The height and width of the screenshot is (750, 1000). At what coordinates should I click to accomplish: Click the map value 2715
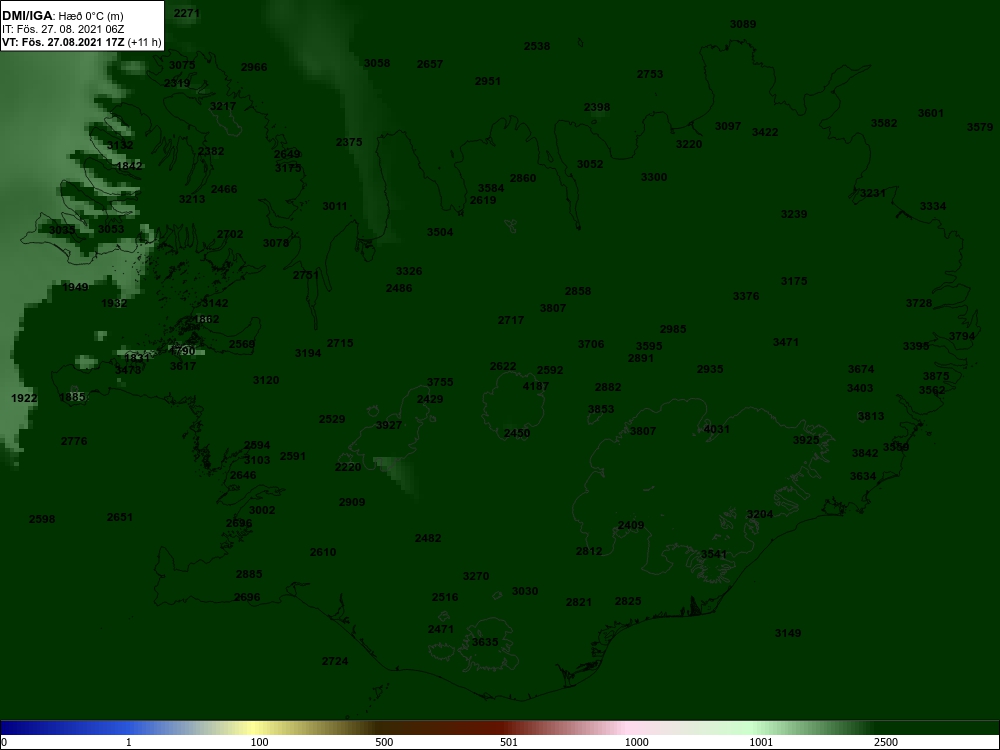click(x=340, y=343)
